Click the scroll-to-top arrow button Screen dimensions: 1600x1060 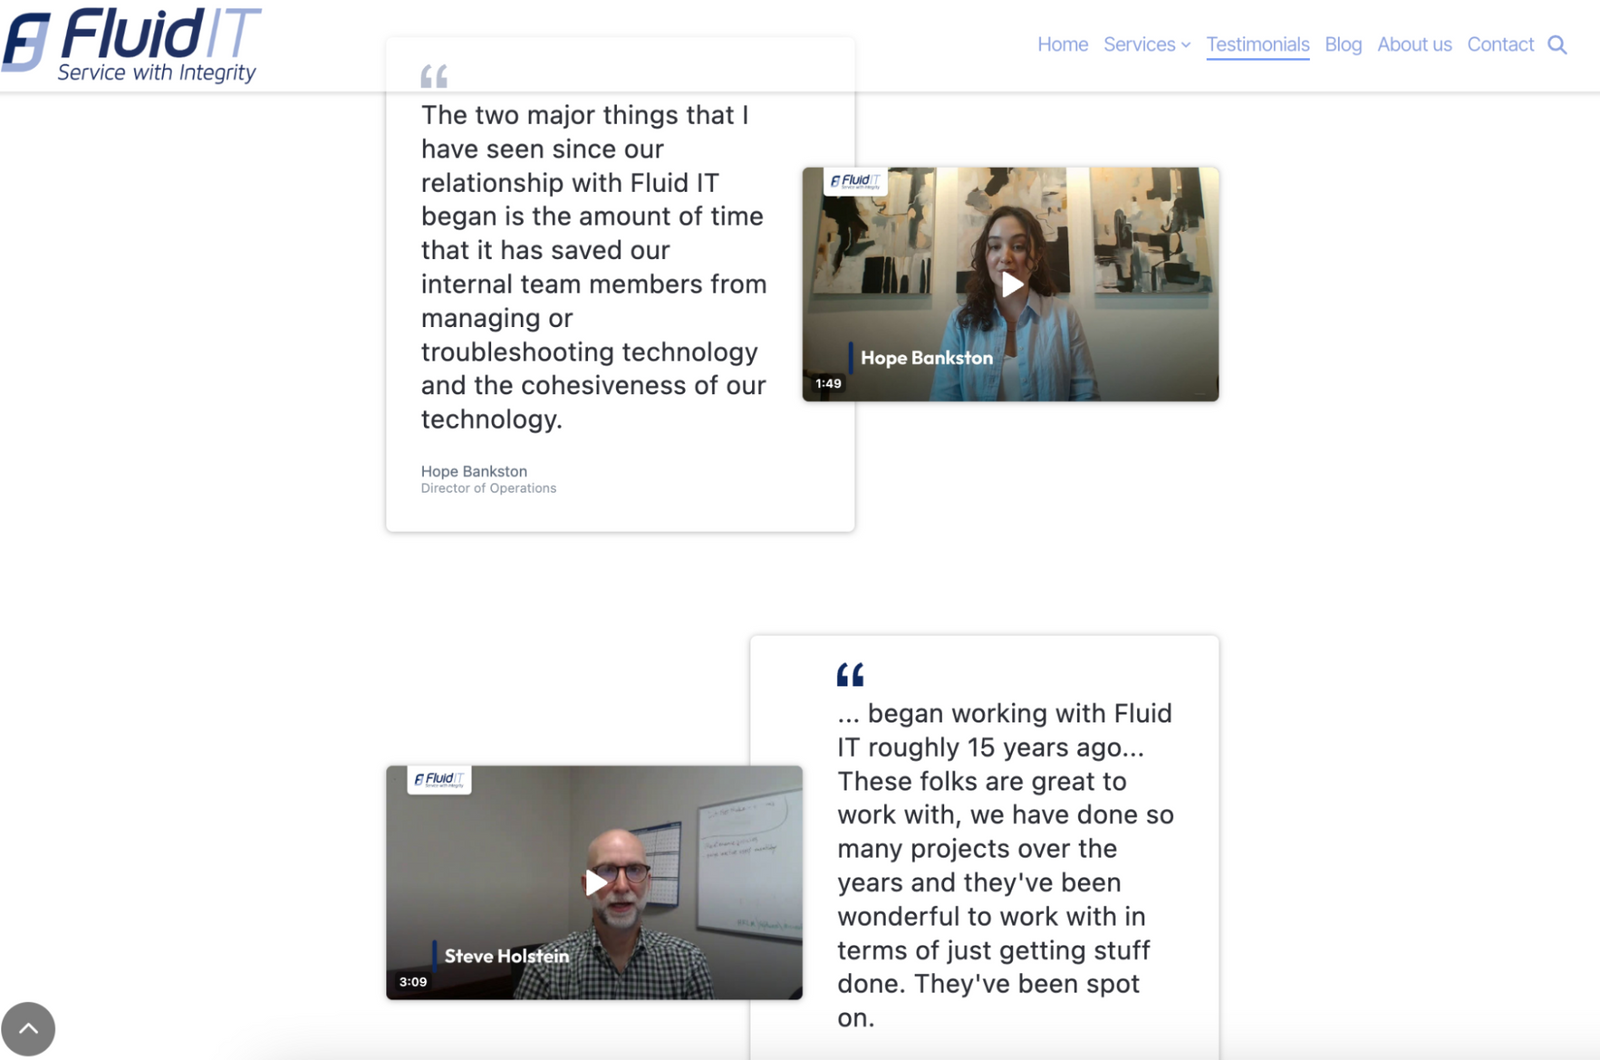coord(29,1028)
